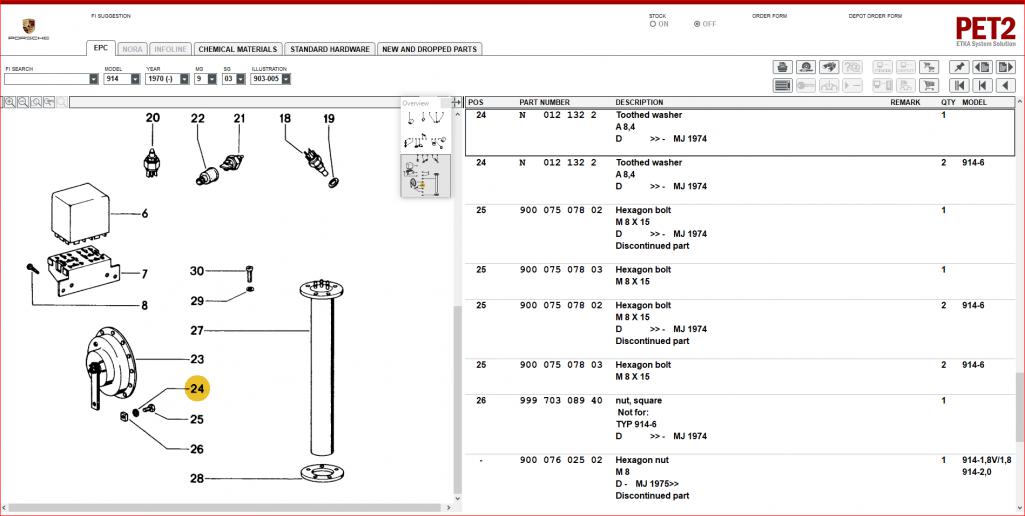This screenshot has width=1025, height=516.
Task: Click callout number 19 in diagram
Action: (329, 118)
